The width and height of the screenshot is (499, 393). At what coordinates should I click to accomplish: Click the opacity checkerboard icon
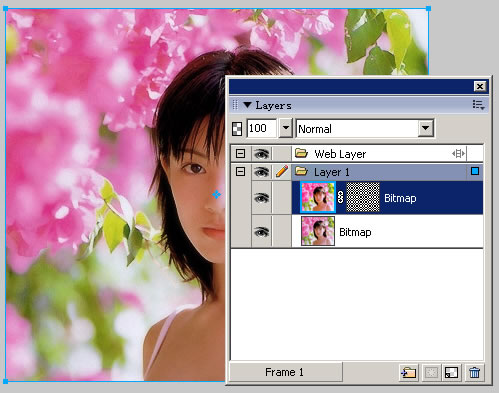coord(237,129)
